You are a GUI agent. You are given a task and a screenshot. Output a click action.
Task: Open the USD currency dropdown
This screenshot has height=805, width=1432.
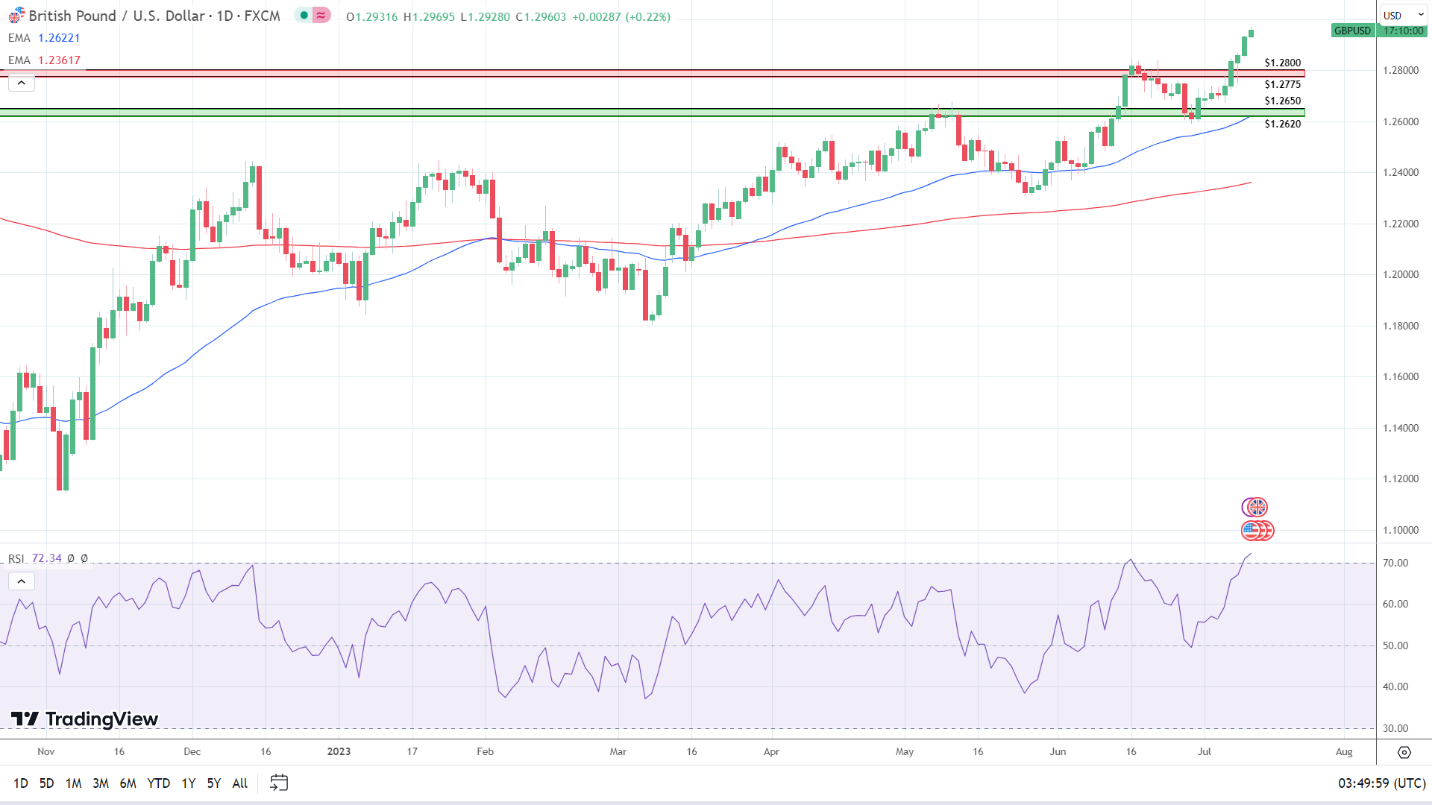point(1405,15)
